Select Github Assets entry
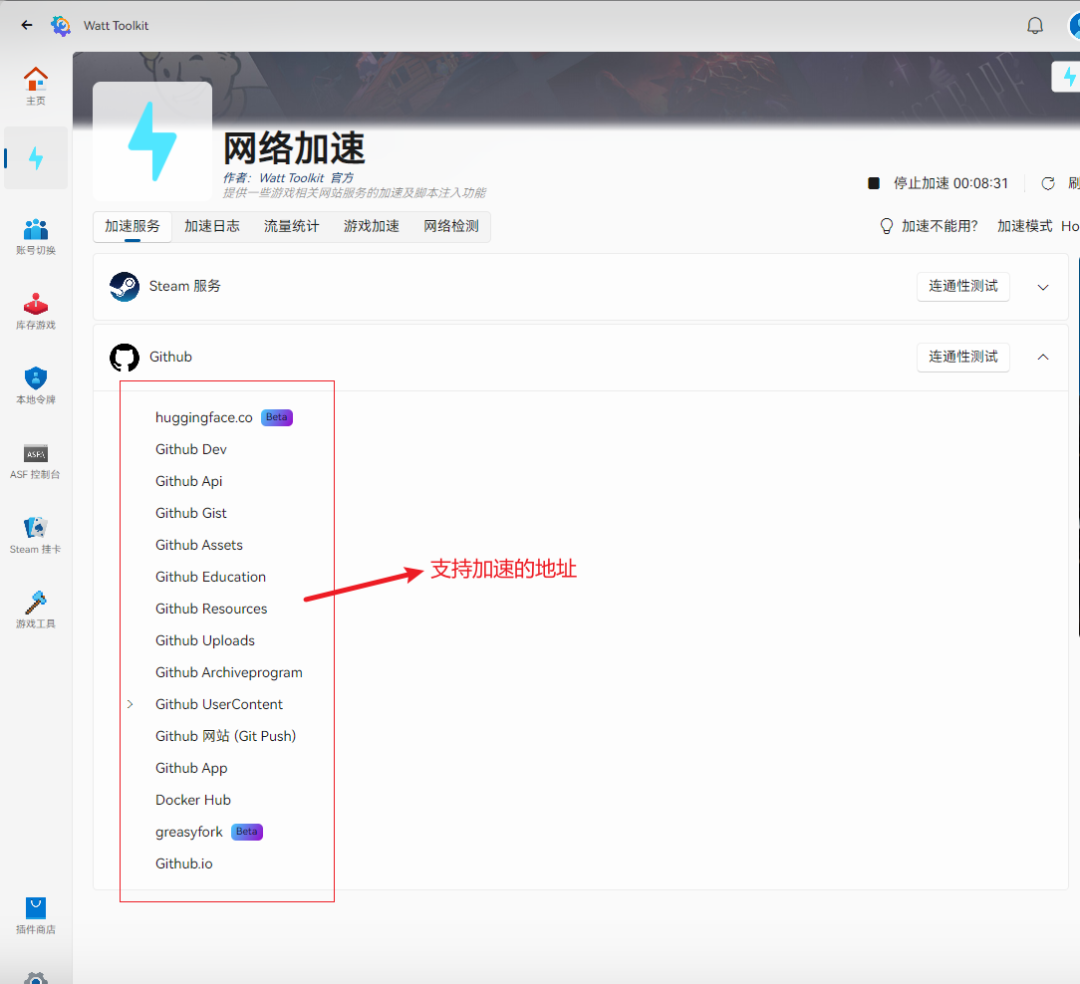Image resolution: width=1080 pixels, height=984 pixels. click(x=199, y=545)
